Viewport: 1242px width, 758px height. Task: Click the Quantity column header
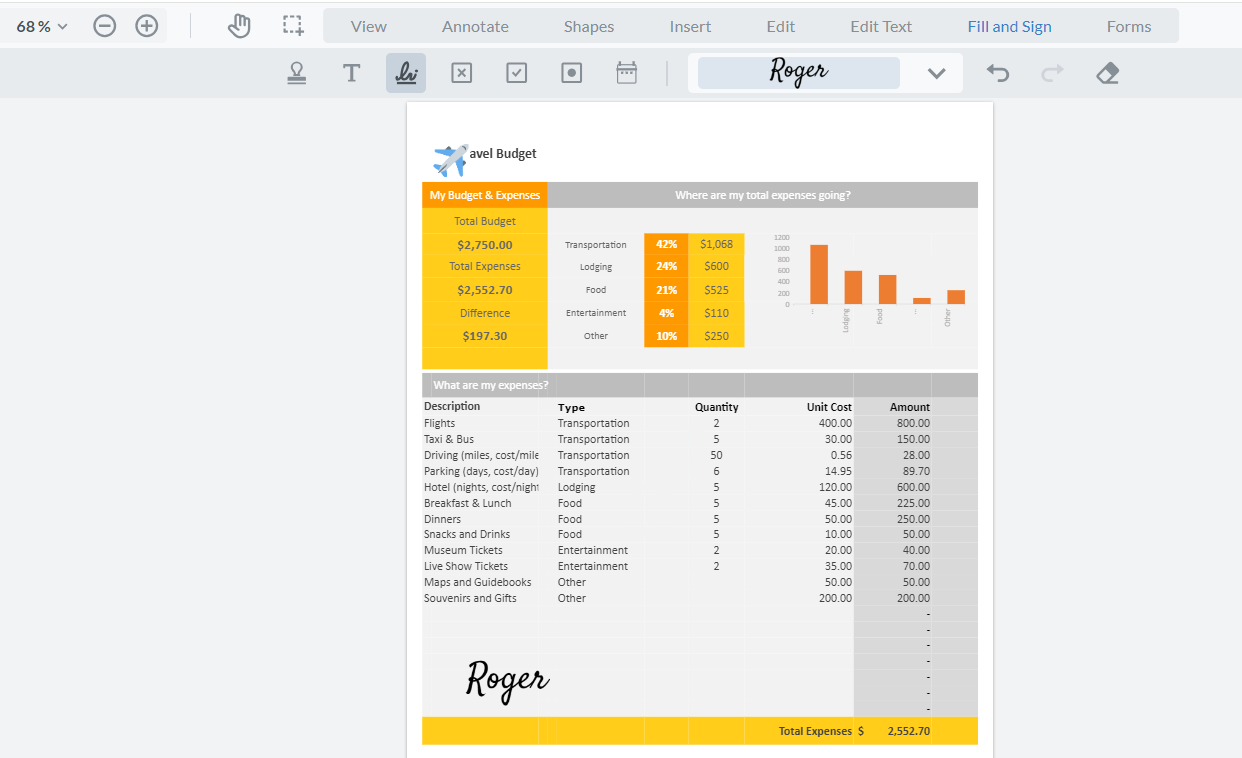coord(717,407)
